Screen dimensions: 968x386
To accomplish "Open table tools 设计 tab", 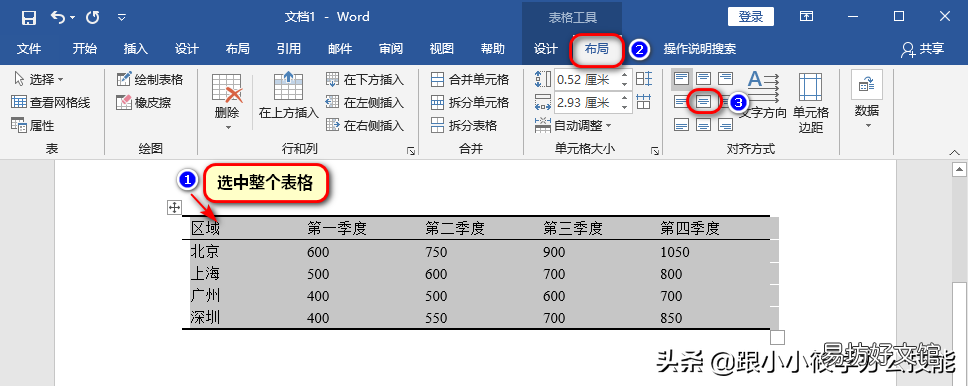I will pyautogui.click(x=546, y=49).
